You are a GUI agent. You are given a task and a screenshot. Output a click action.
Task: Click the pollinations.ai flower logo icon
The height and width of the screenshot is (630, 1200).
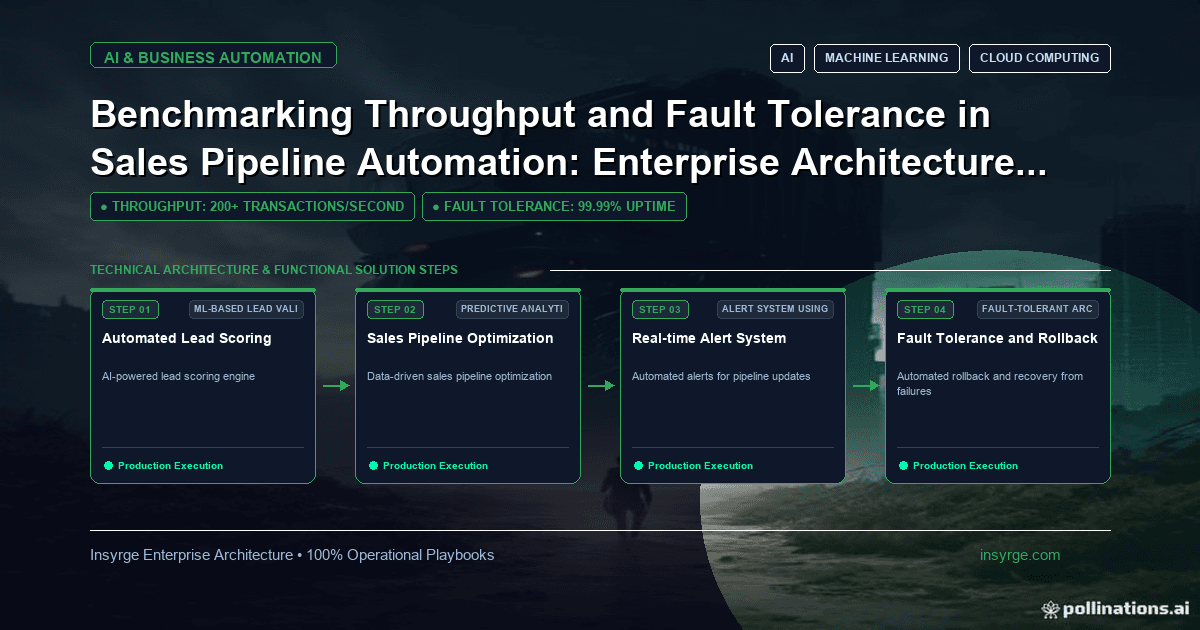1050,608
